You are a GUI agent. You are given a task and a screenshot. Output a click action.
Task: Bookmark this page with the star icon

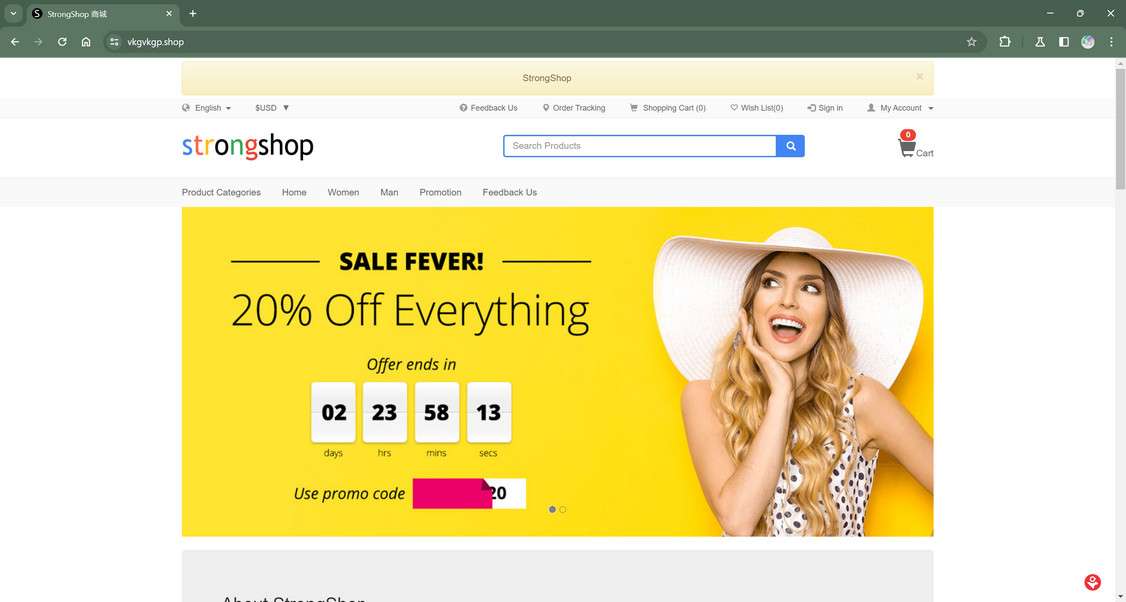click(x=972, y=42)
